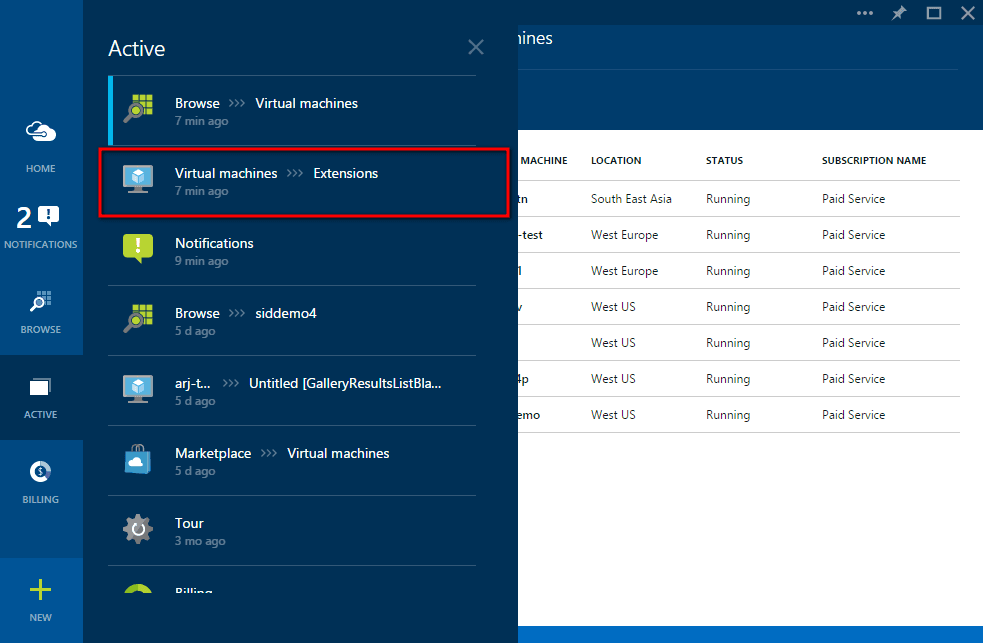Open Browse > Virtual machines journey
The width and height of the screenshot is (983, 643).
click(292, 111)
